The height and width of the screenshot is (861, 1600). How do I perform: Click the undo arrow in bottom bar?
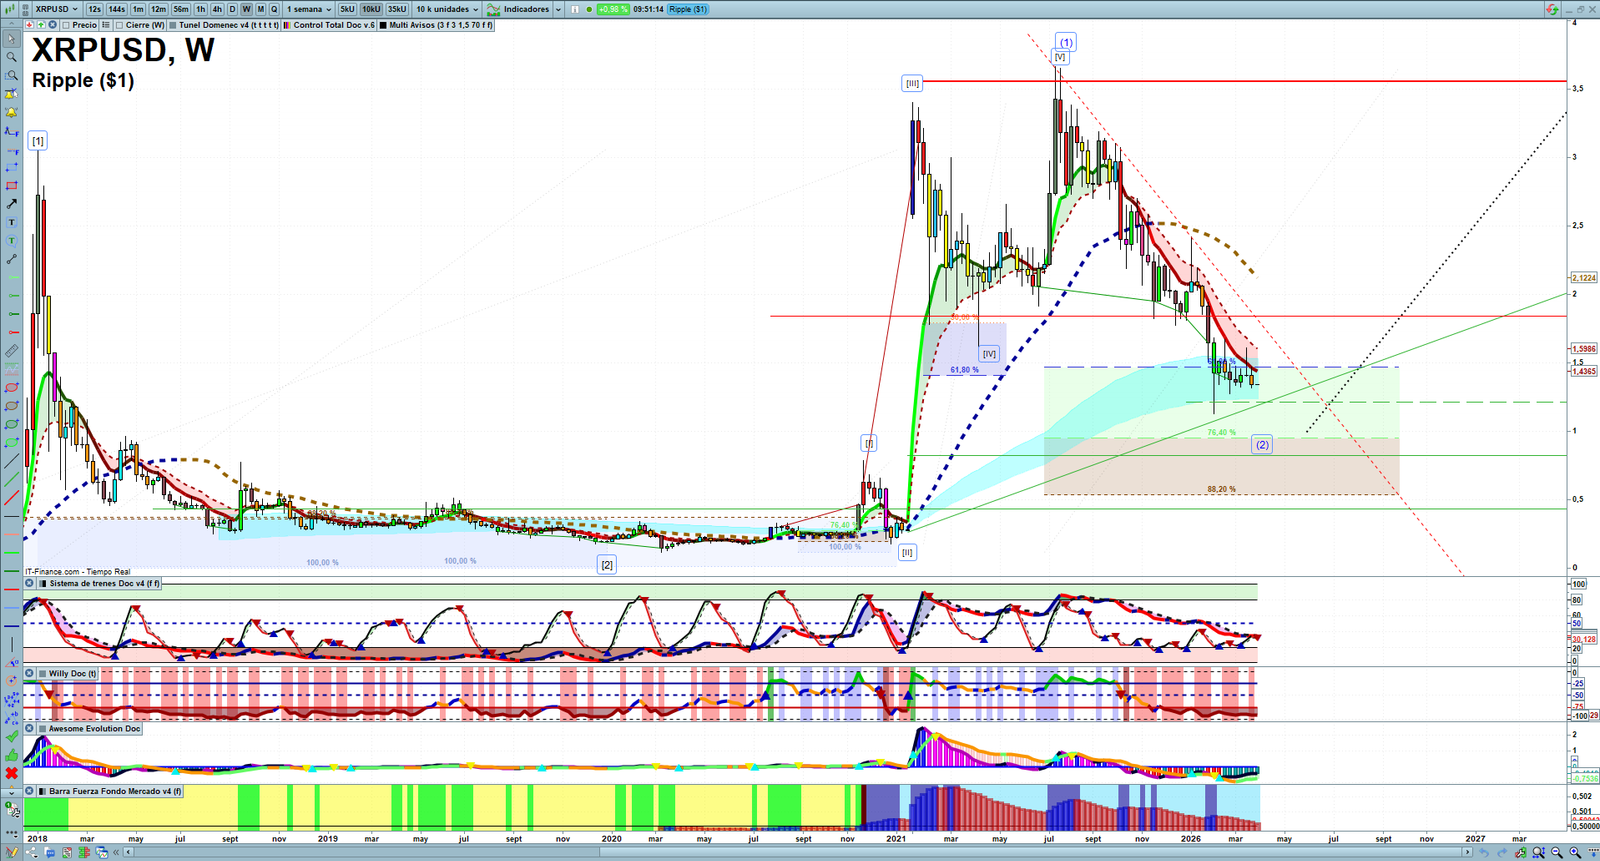point(1485,853)
